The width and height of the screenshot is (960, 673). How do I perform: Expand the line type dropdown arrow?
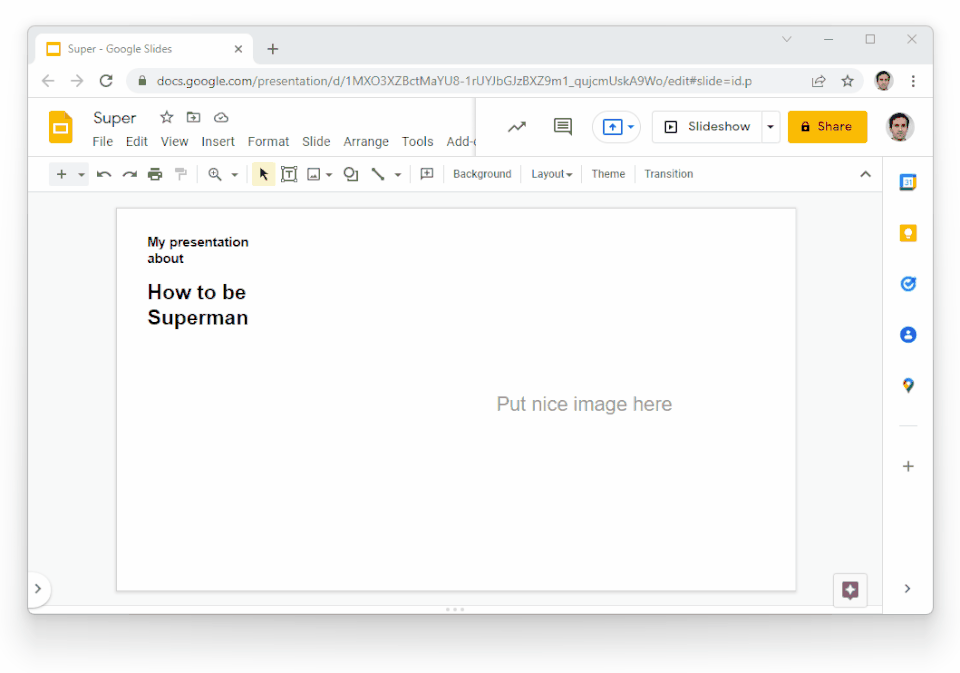click(x=397, y=175)
